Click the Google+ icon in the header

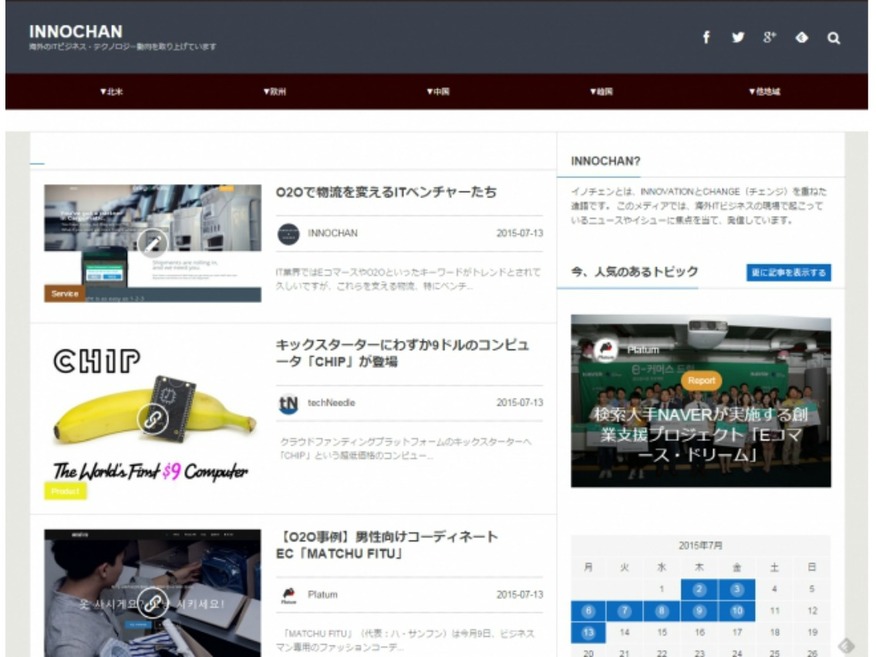pos(769,37)
